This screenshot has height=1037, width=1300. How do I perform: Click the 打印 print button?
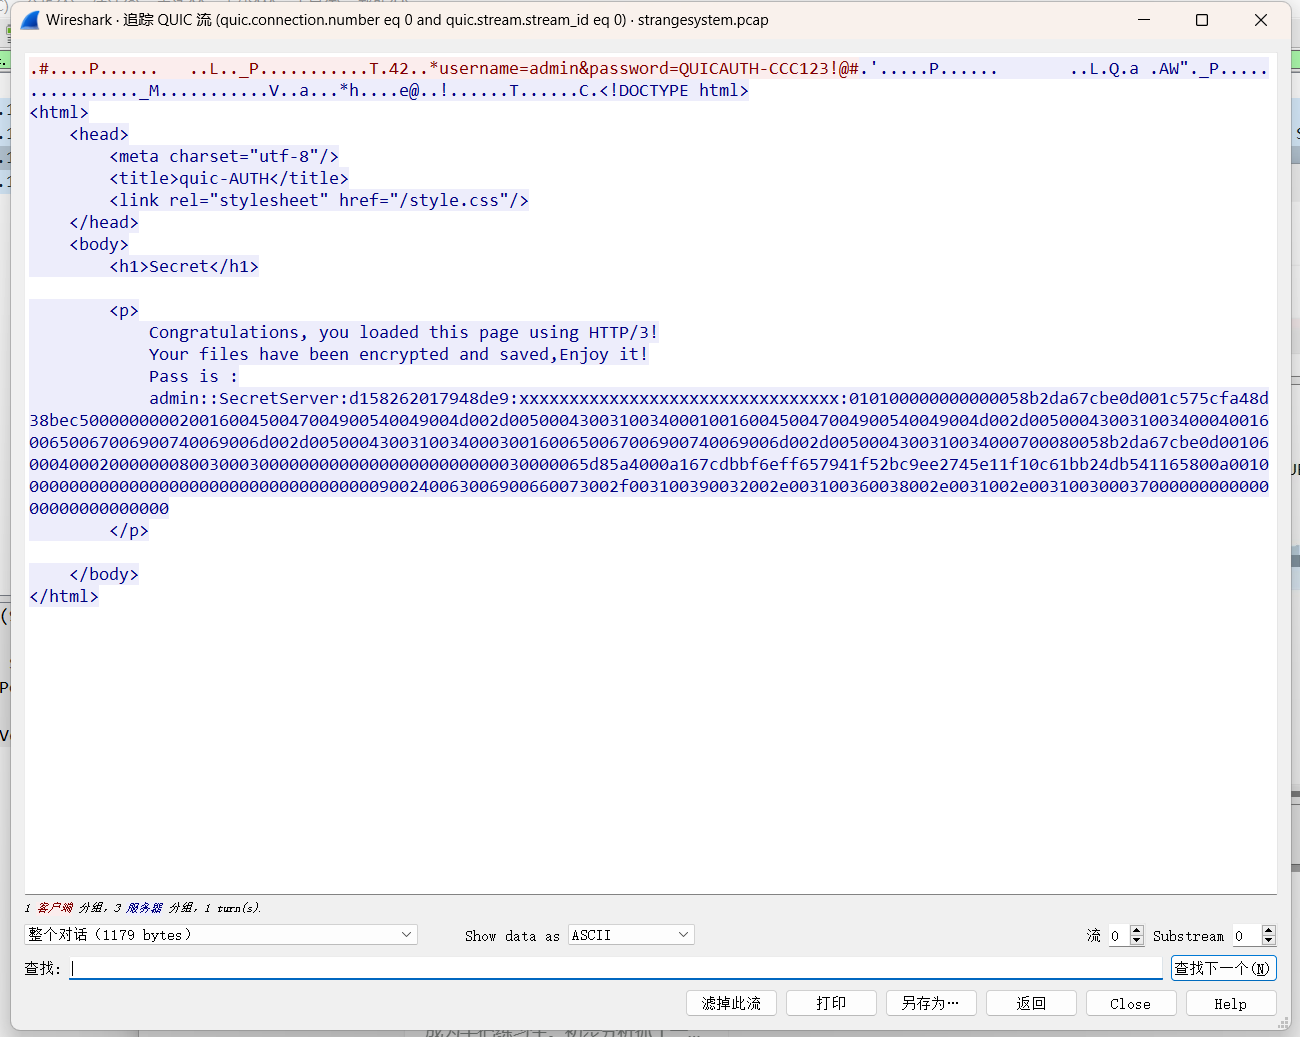(x=831, y=1003)
